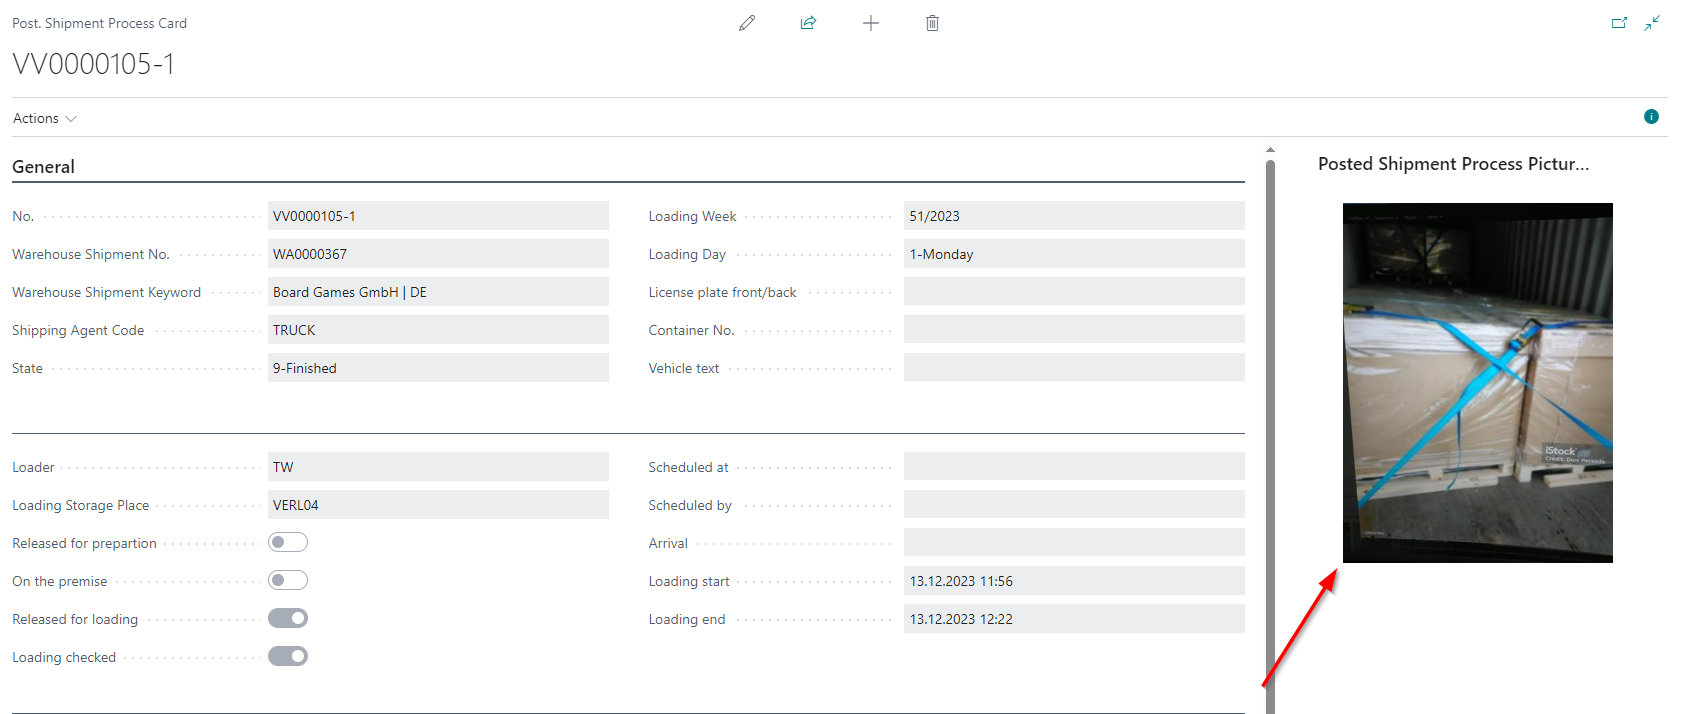Select the Shipping Agent Code field
This screenshot has width=1687, height=714.
438,330
